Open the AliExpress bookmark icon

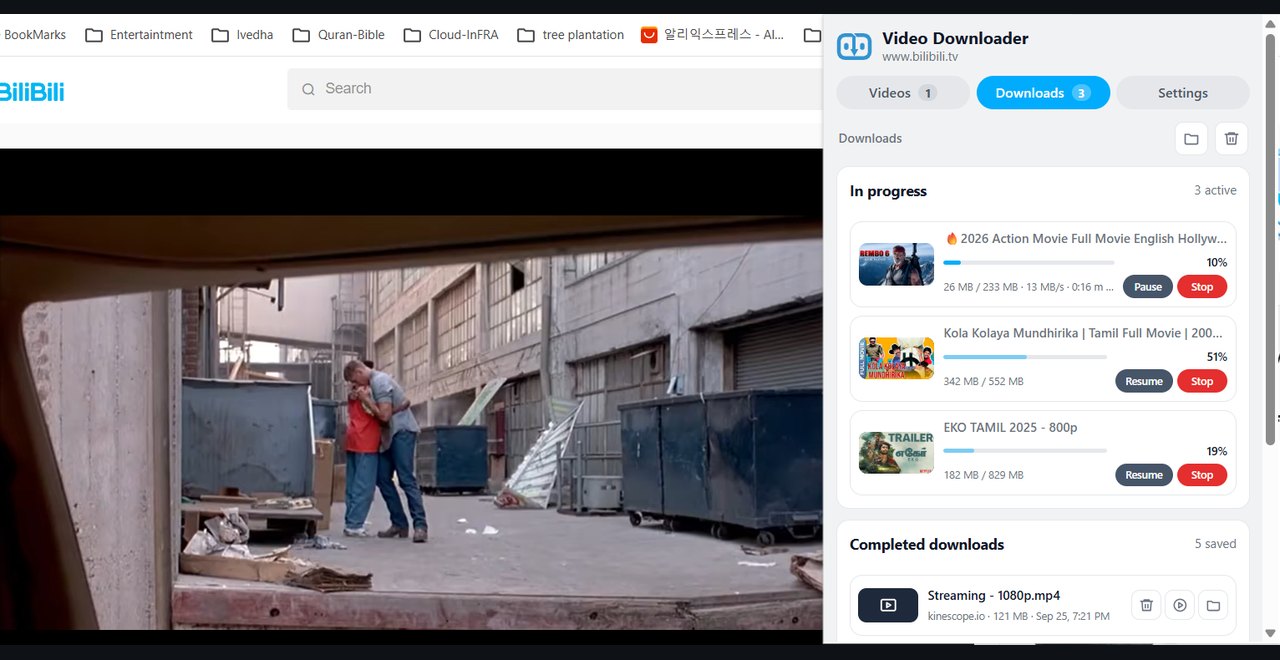point(649,35)
